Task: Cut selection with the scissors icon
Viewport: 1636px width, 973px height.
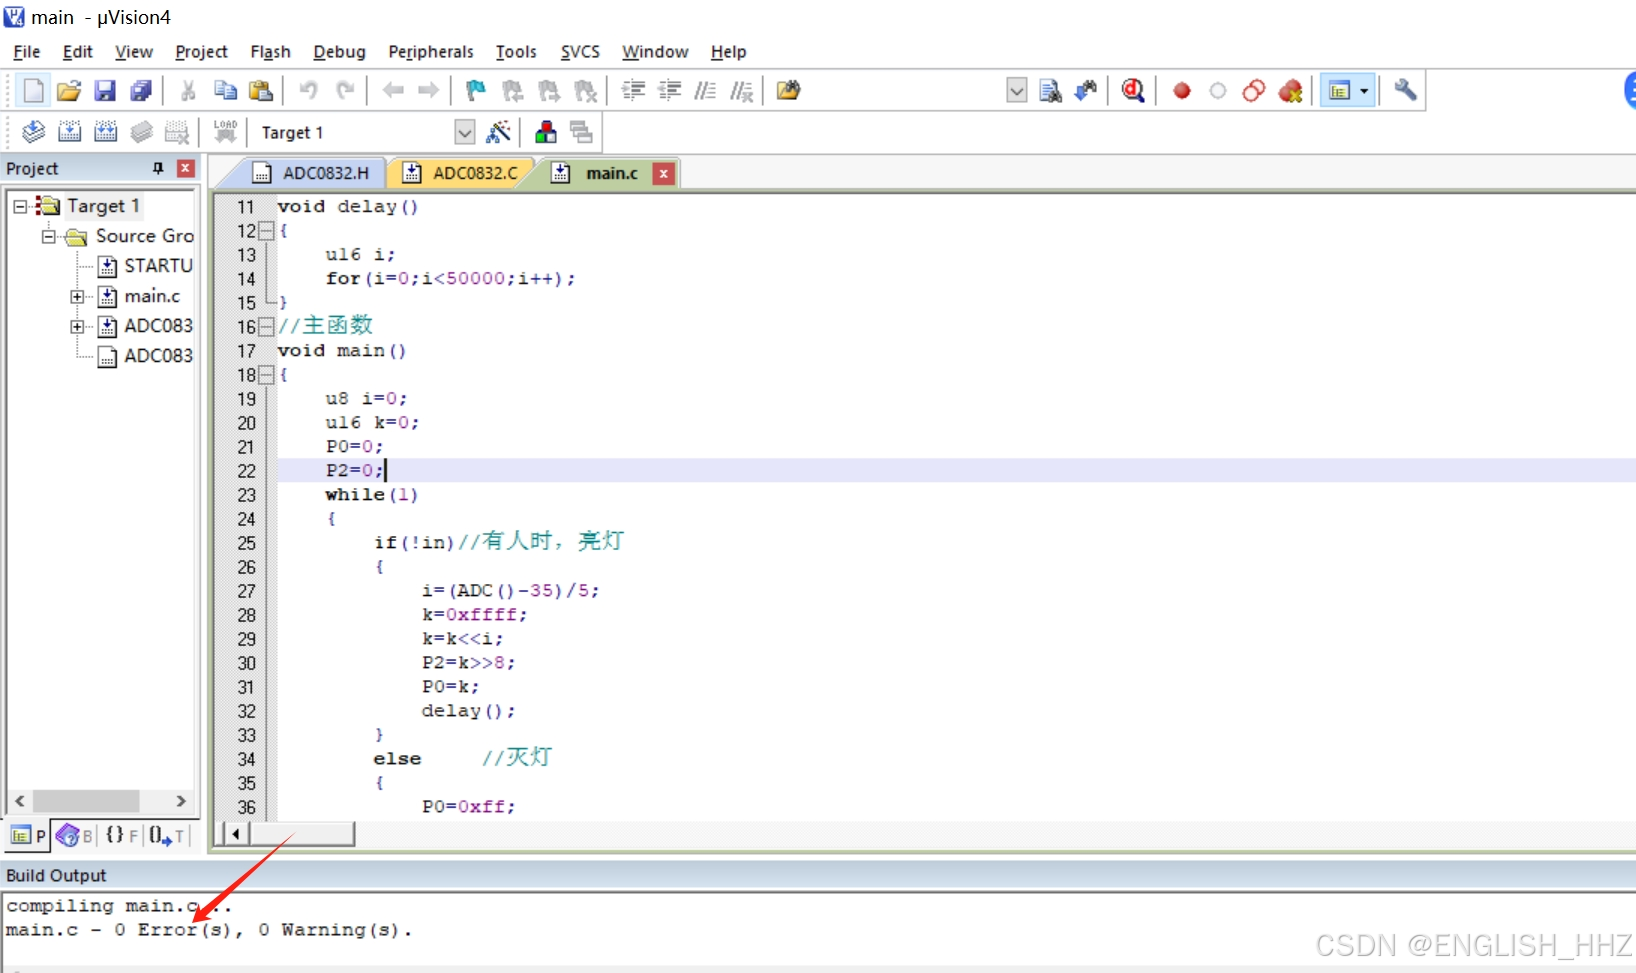Action: click(188, 91)
